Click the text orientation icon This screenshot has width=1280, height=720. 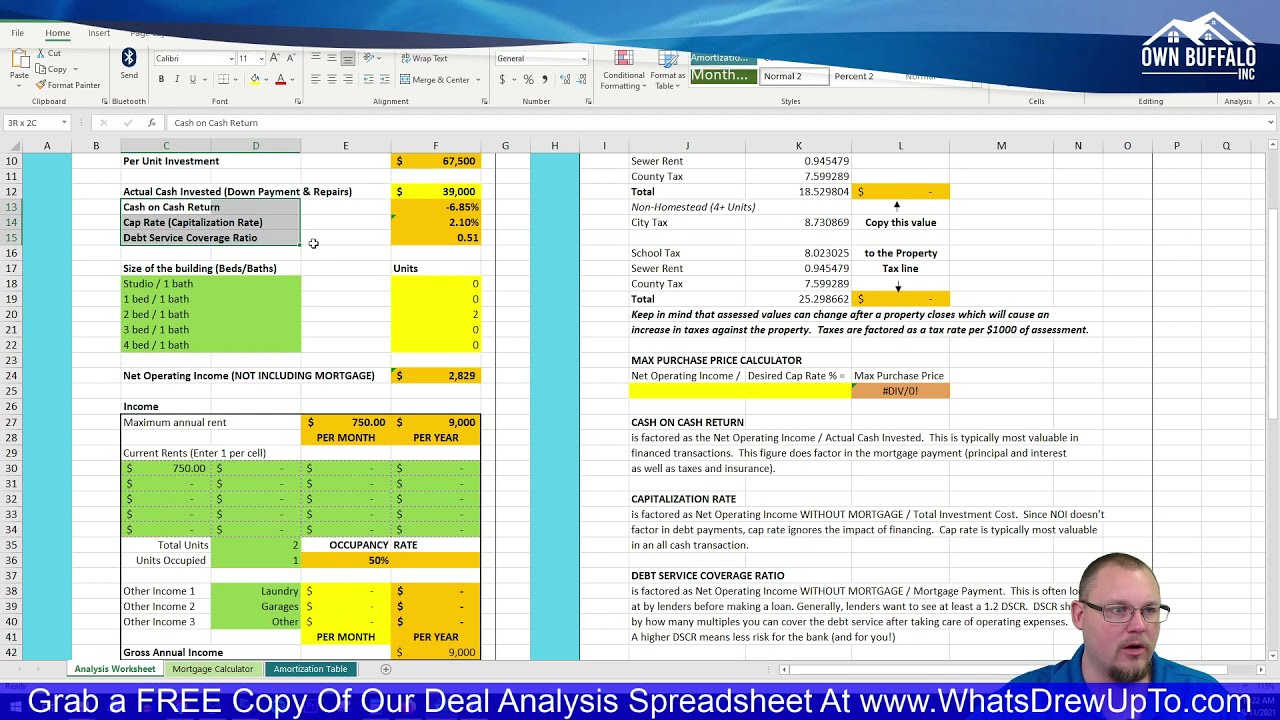[369, 58]
